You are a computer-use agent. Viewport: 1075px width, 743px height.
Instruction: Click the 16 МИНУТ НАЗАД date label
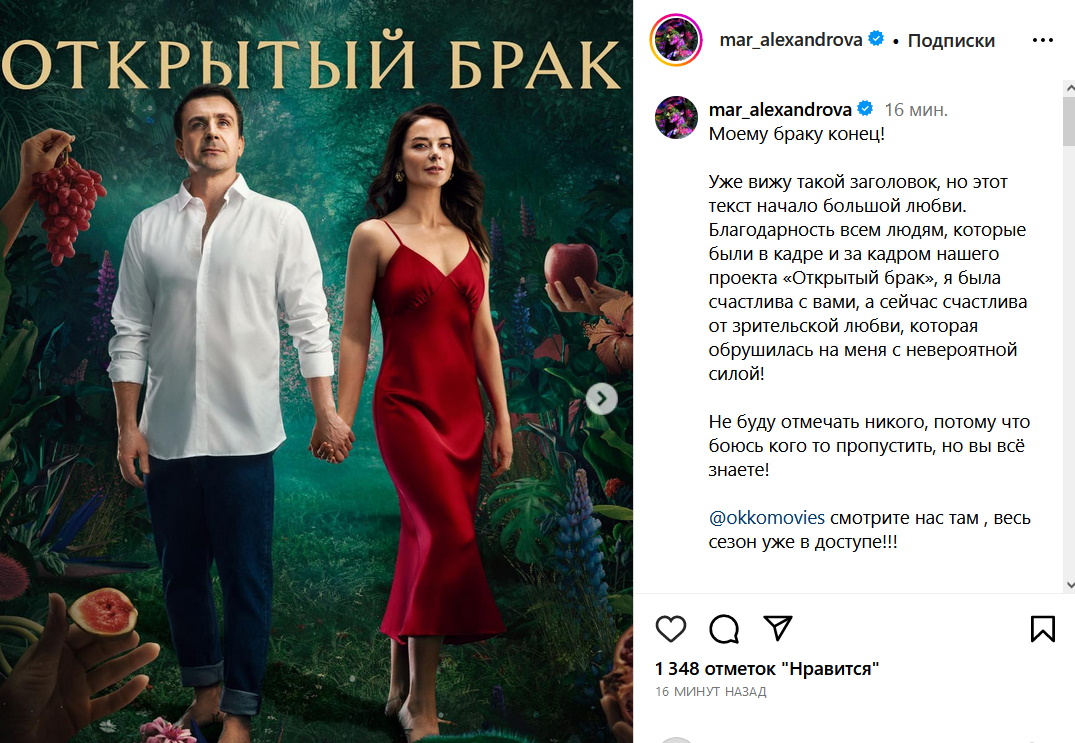[710, 692]
